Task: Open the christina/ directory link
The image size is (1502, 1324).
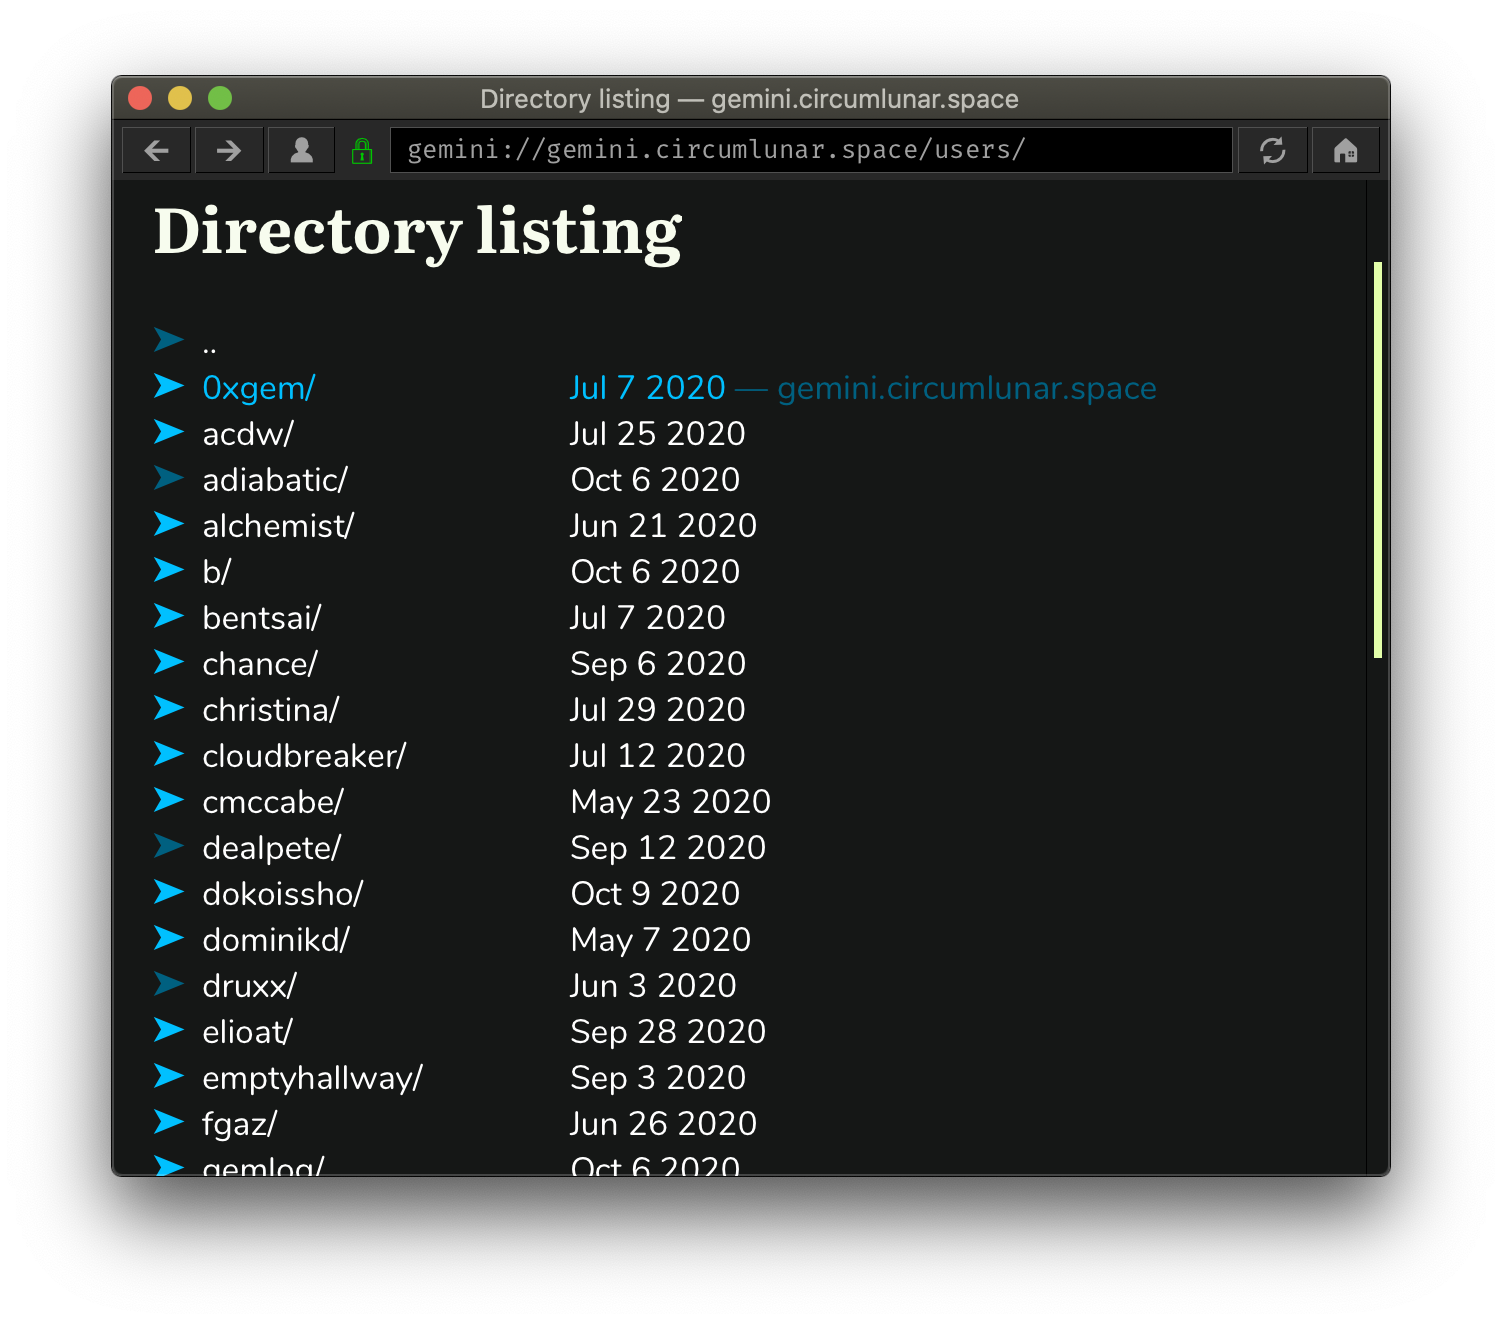Action: tap(270, 710)
